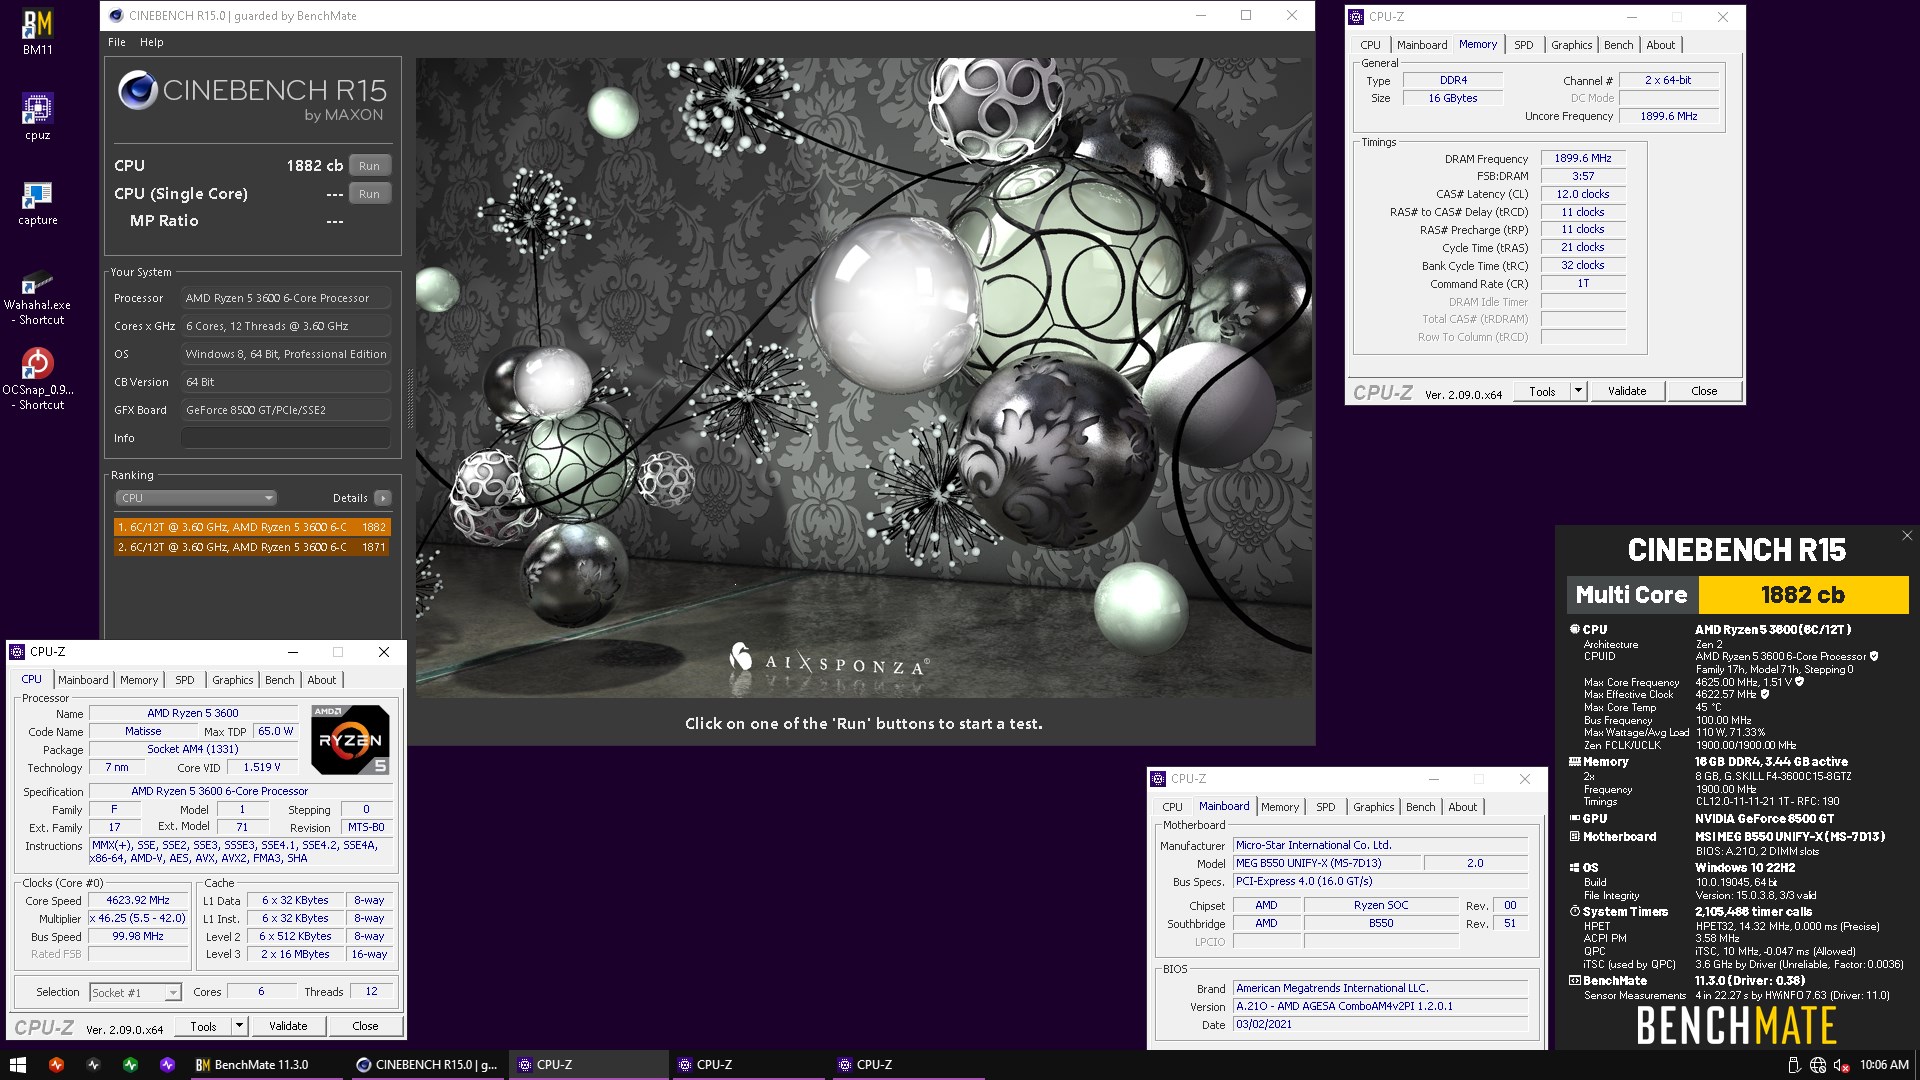Click the BIOS Date field 03/02/2021
This screenshot has width=1920, height=1080.
1380,1025
